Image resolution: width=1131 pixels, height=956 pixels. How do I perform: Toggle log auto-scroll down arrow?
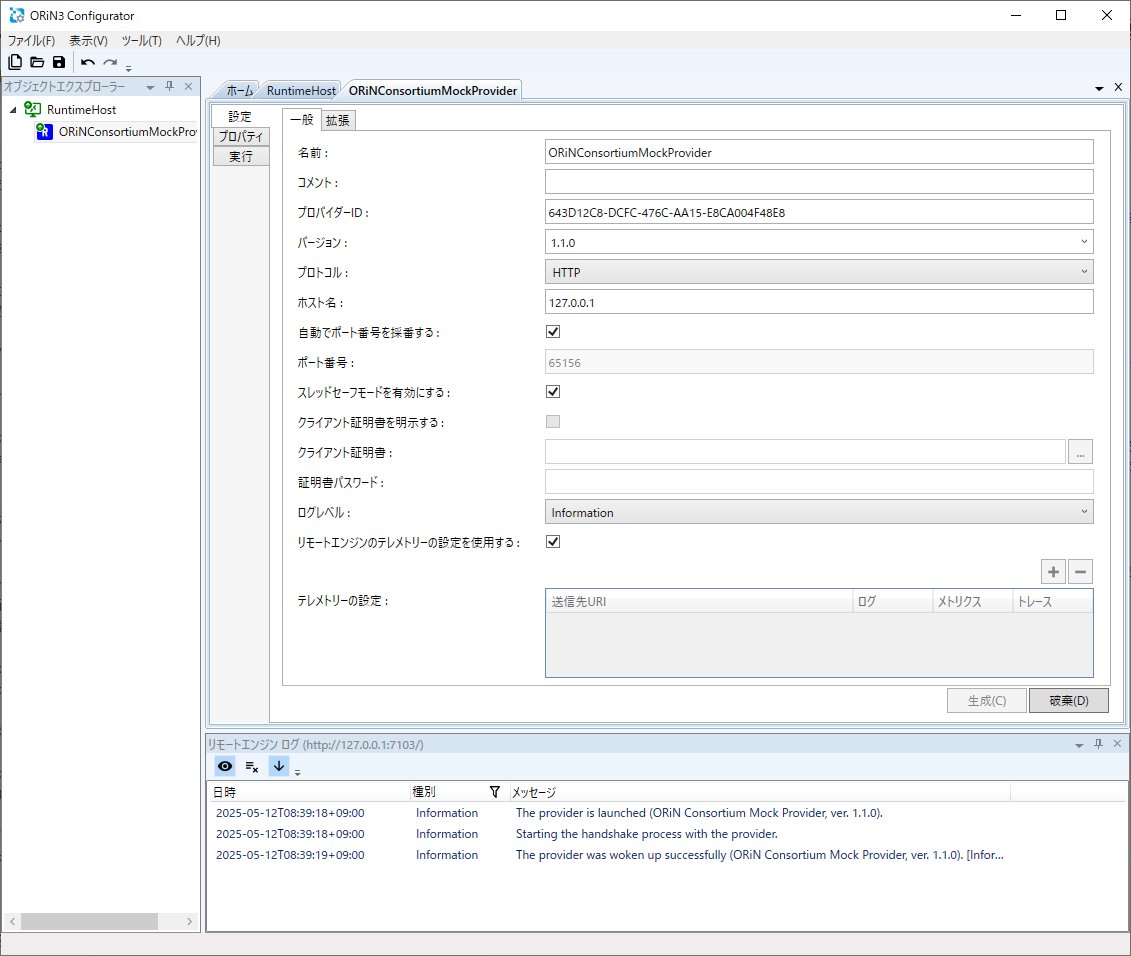[x=278, y=766]
